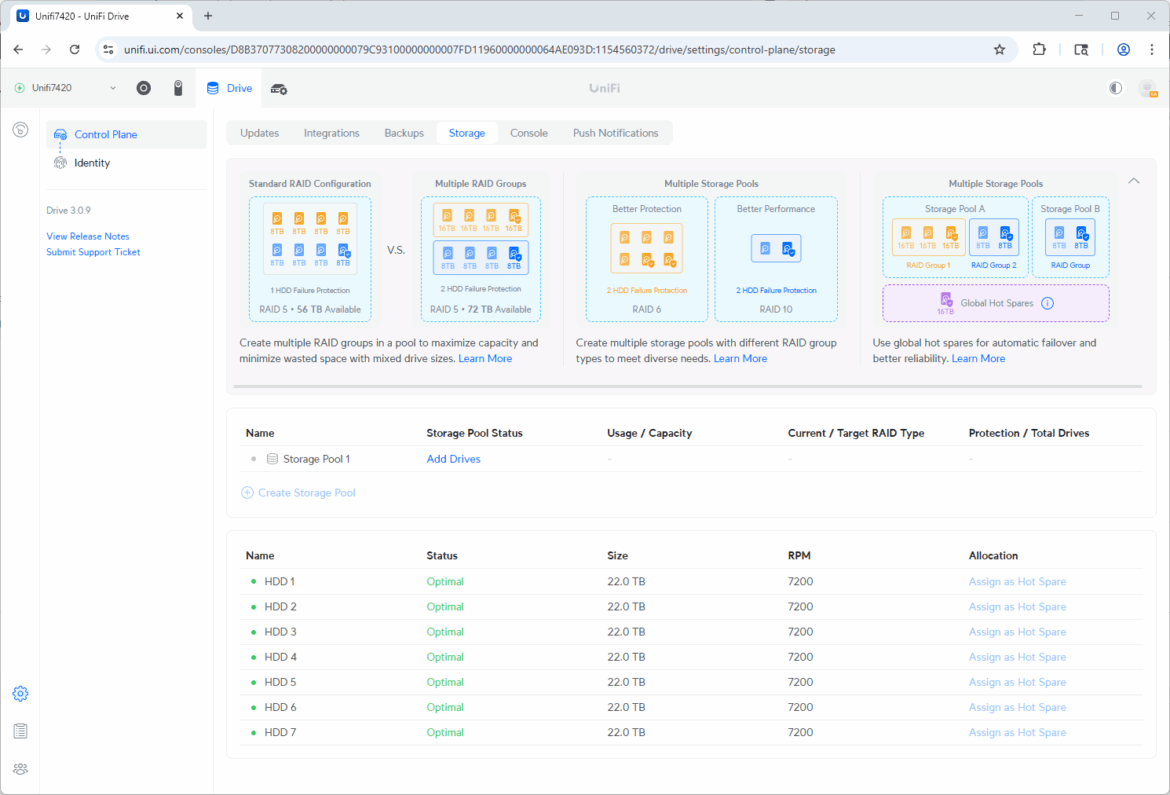Expand the Unifi7420 console dropdown
This screenshot has width=1170, height=795.
pyautogui.click(x=112, y=88)
